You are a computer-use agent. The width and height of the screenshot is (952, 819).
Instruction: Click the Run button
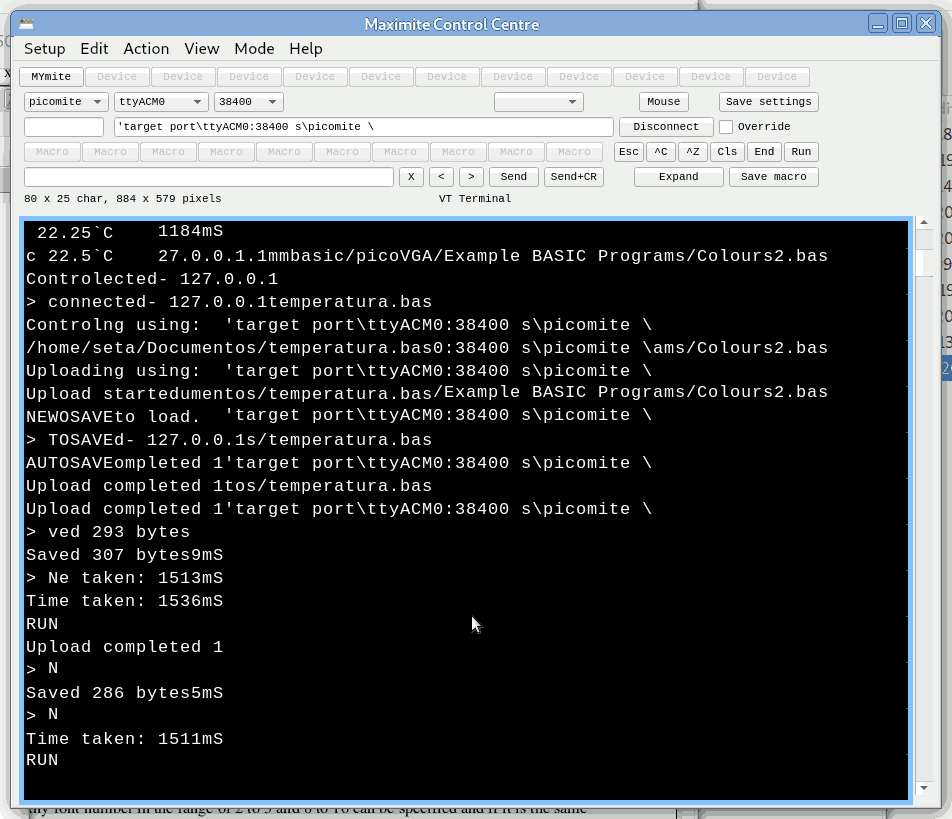[x=801, y=152]
